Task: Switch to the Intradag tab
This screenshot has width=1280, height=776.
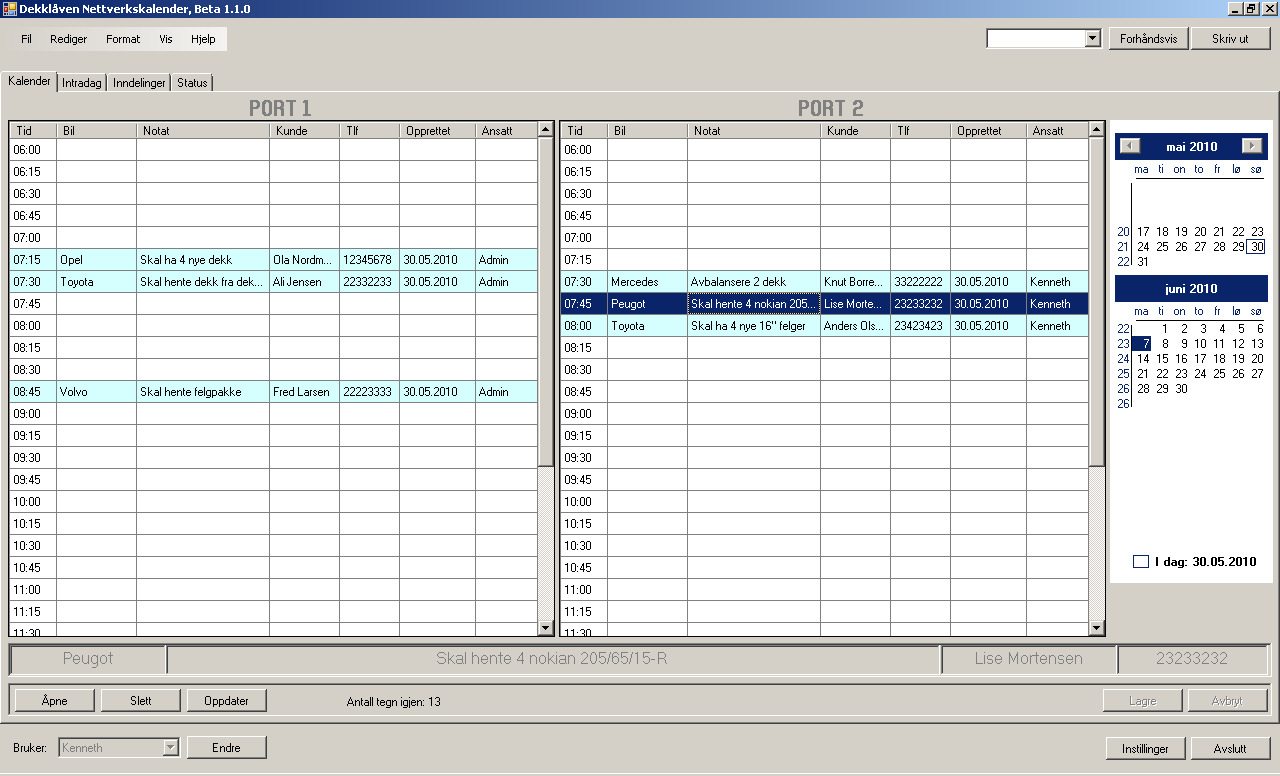Action: point(82,83)
